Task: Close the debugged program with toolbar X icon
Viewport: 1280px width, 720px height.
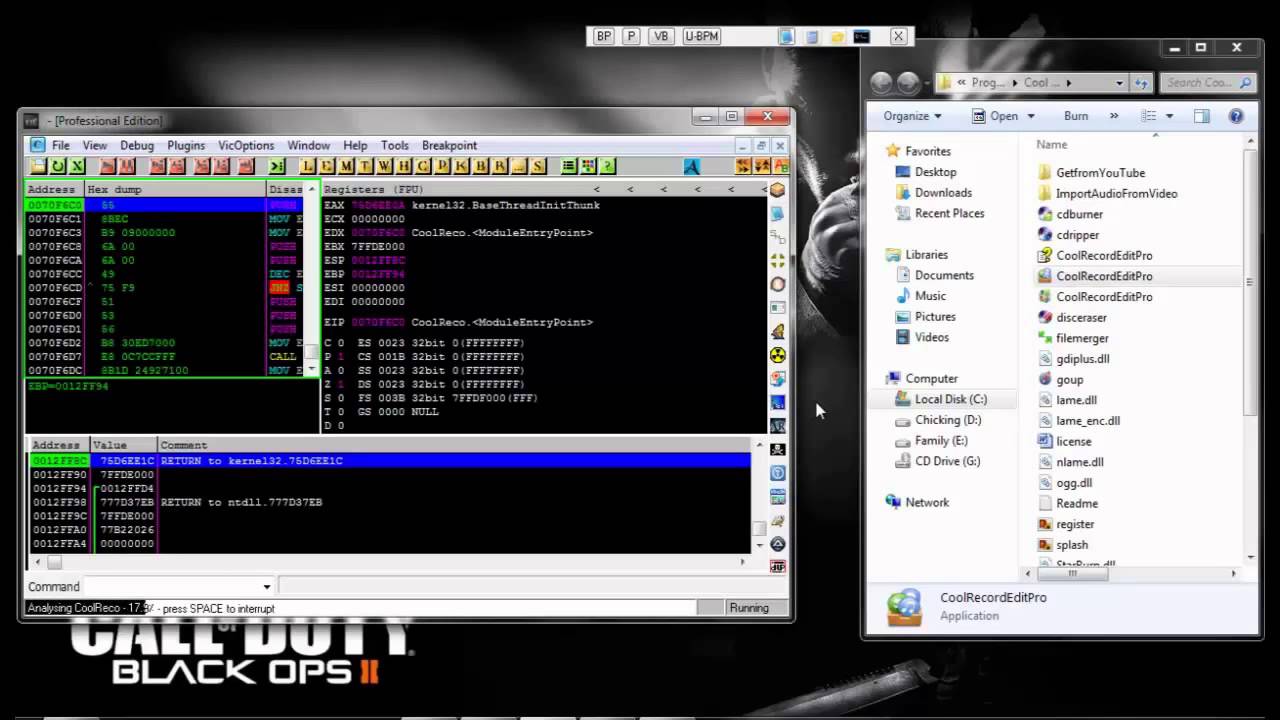Action: (x=77, y=166)
